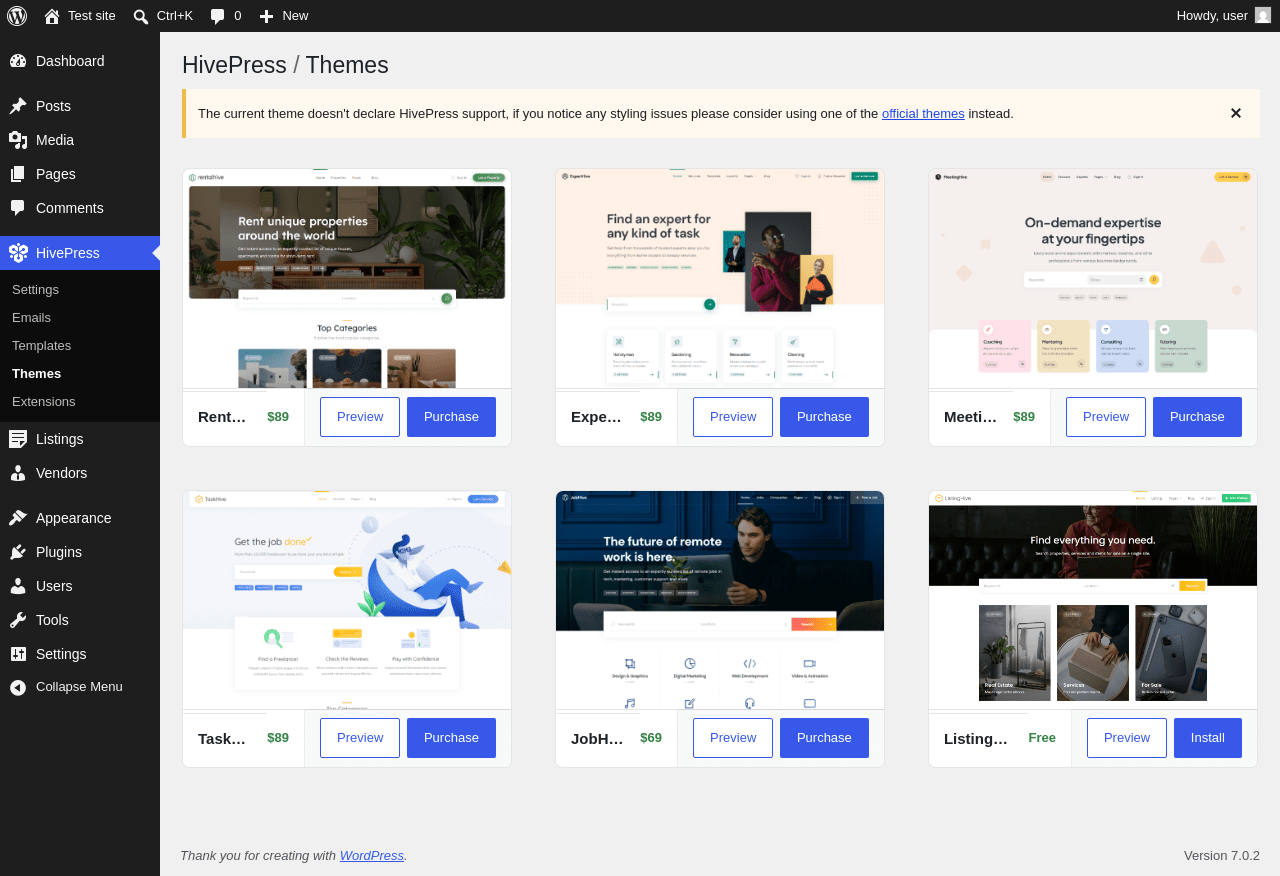Click the Plugins plug icon
This screenshot has height=876, width=1280.
18,552
